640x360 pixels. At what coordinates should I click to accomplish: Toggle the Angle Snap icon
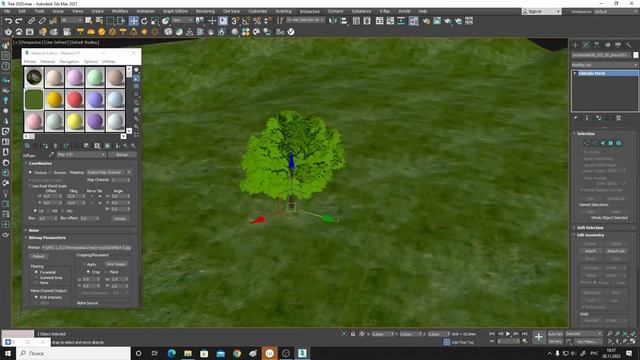[x=246, y=20]
